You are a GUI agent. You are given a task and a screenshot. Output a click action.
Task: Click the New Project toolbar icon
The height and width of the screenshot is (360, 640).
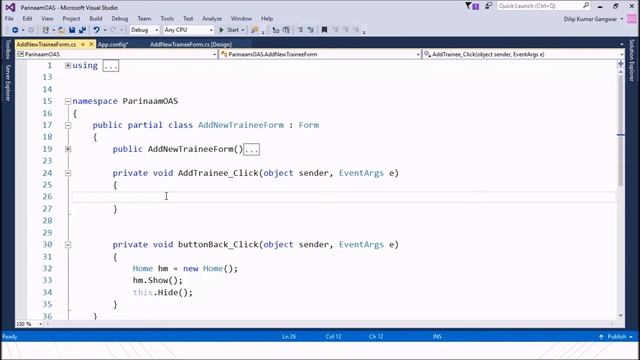[46, 30]
